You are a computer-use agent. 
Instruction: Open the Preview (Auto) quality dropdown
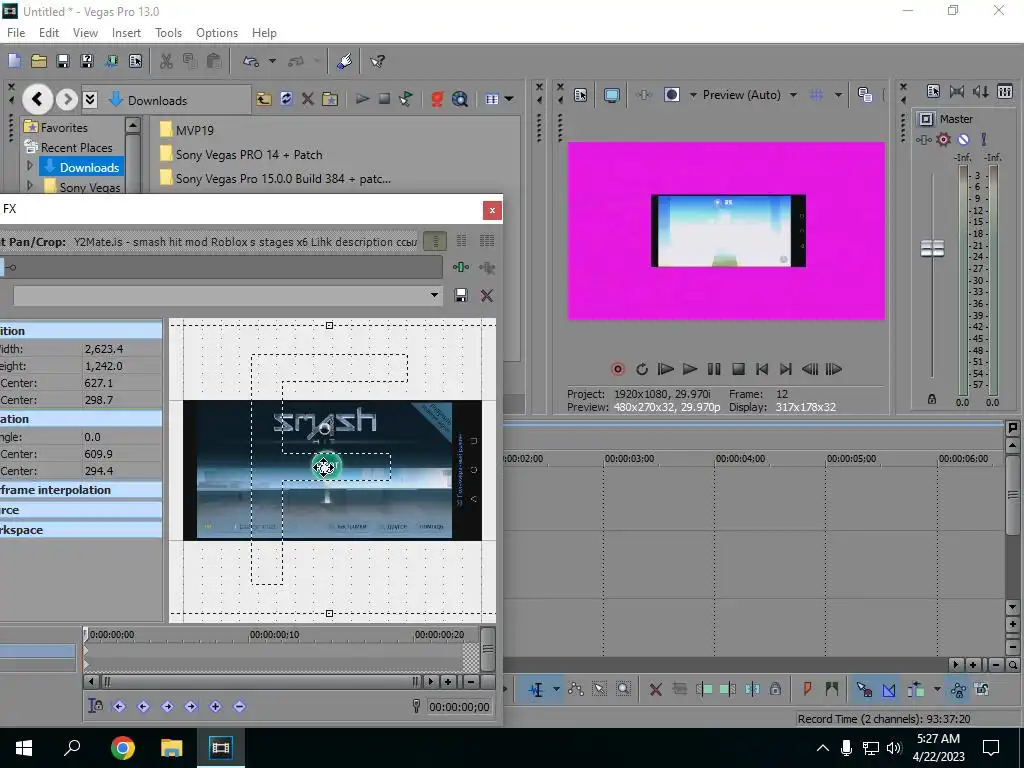[x=793, y=95]
